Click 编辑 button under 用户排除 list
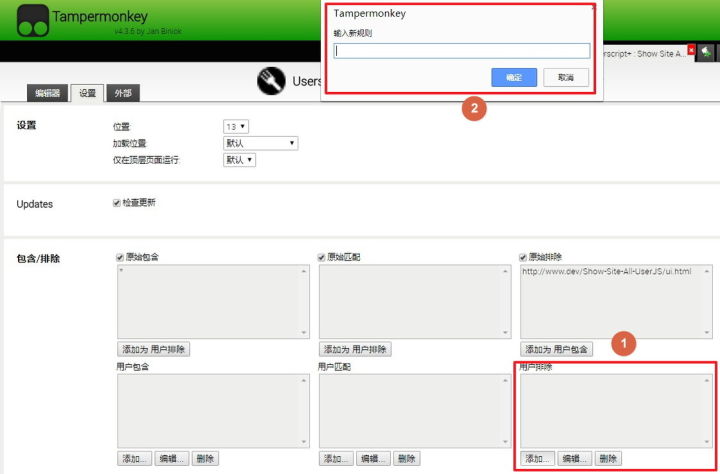 tap(575, 458)
